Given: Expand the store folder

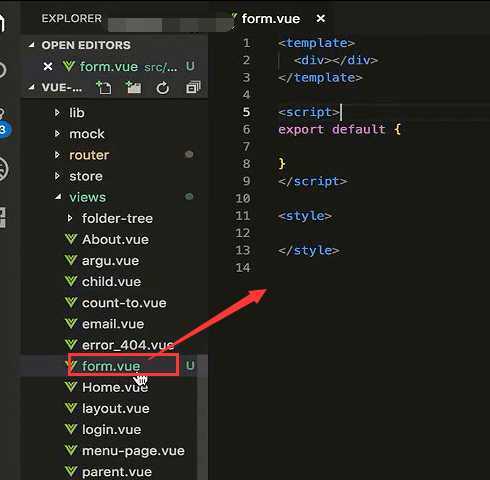Looking at the screenshot, I should 57,176.
